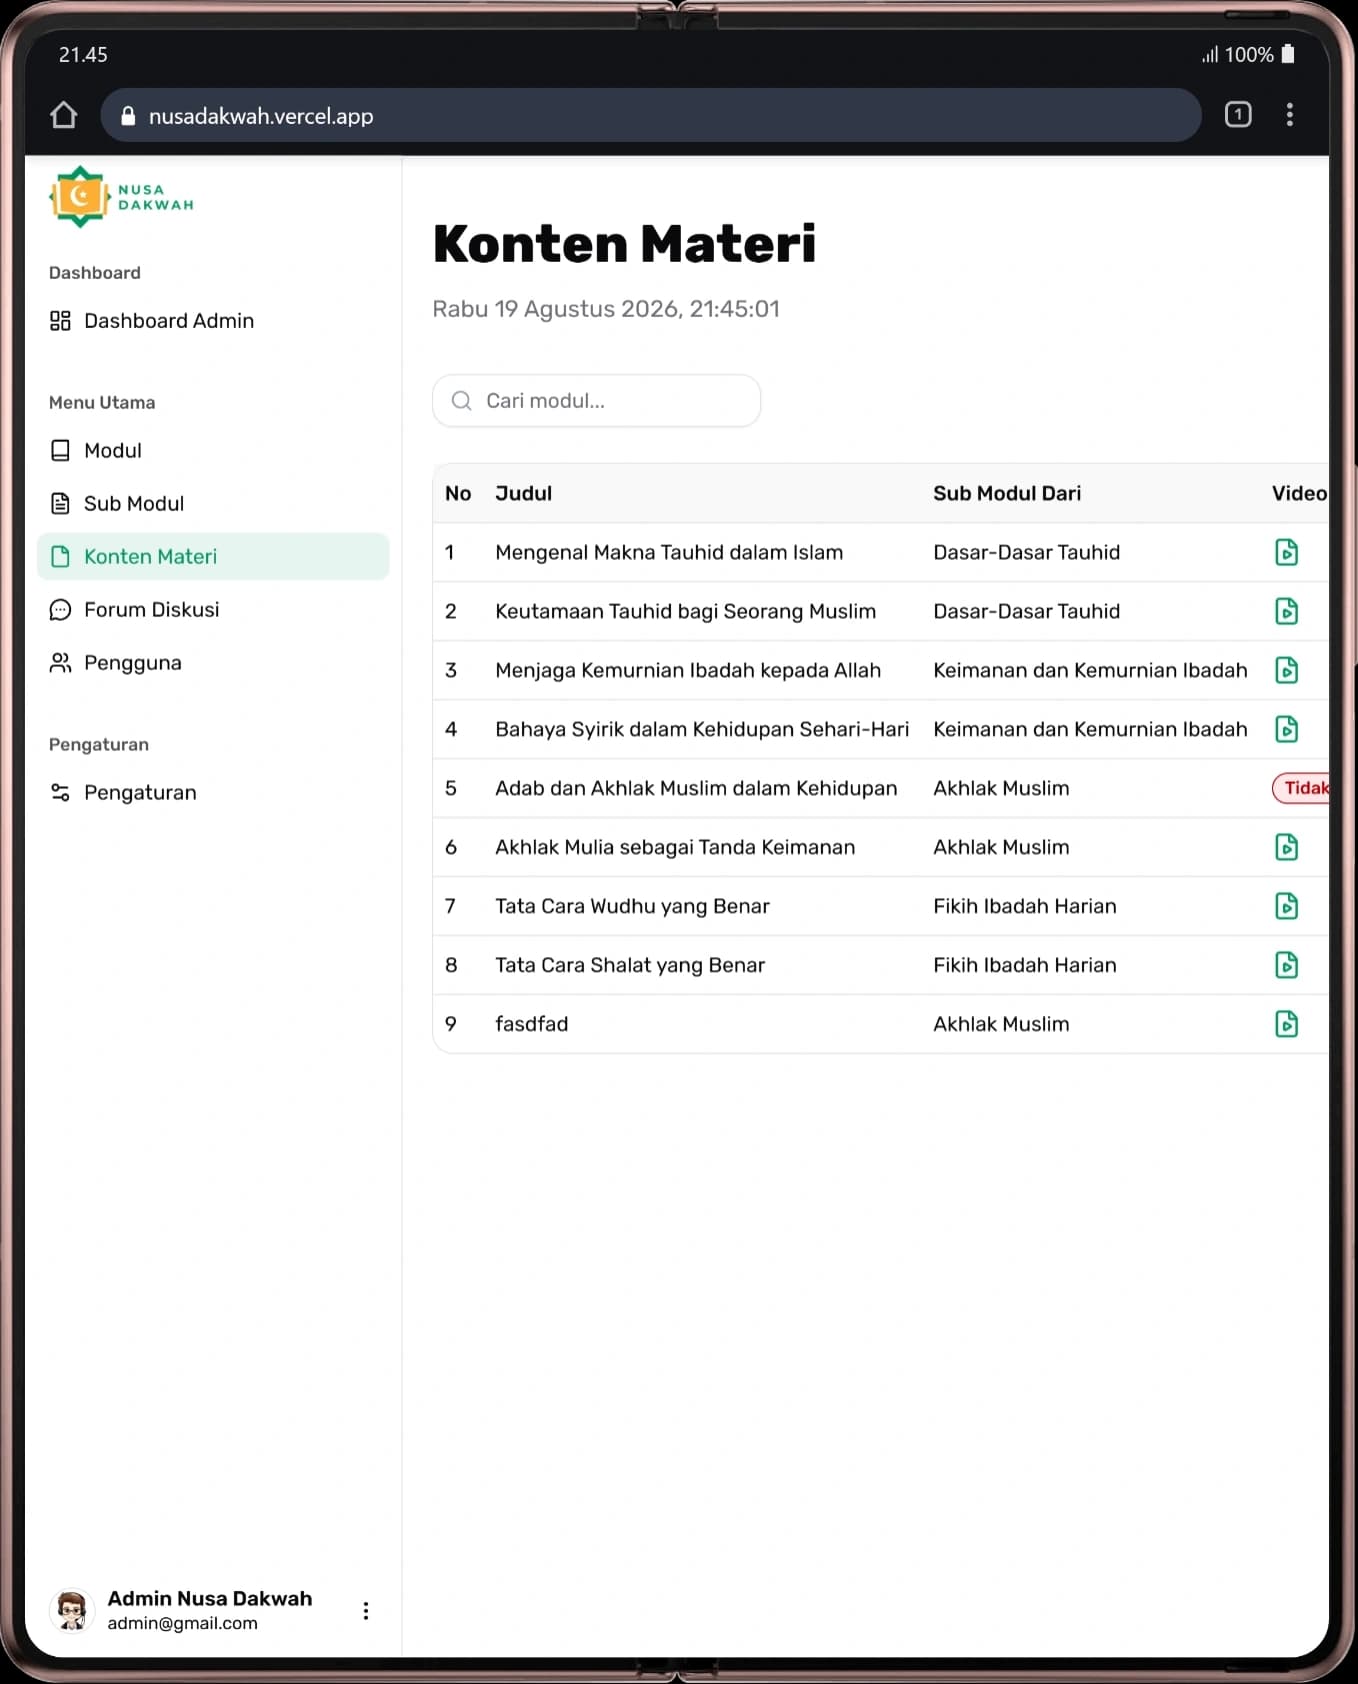The width and height of the screenshot is (1358, 1684).
Task: Open the Sub Modul menu item
Action: tap(213, 504)
